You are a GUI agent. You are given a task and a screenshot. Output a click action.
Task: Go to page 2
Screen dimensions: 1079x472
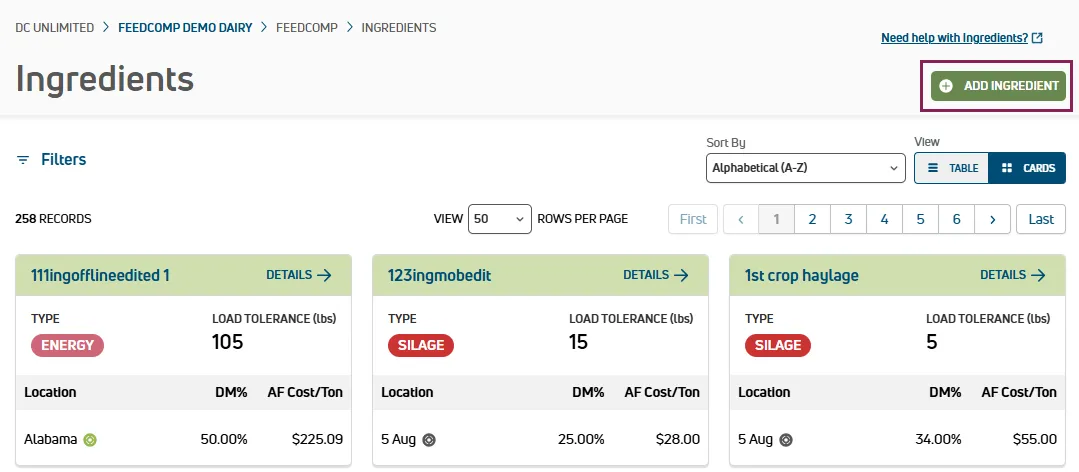[813, 219]
